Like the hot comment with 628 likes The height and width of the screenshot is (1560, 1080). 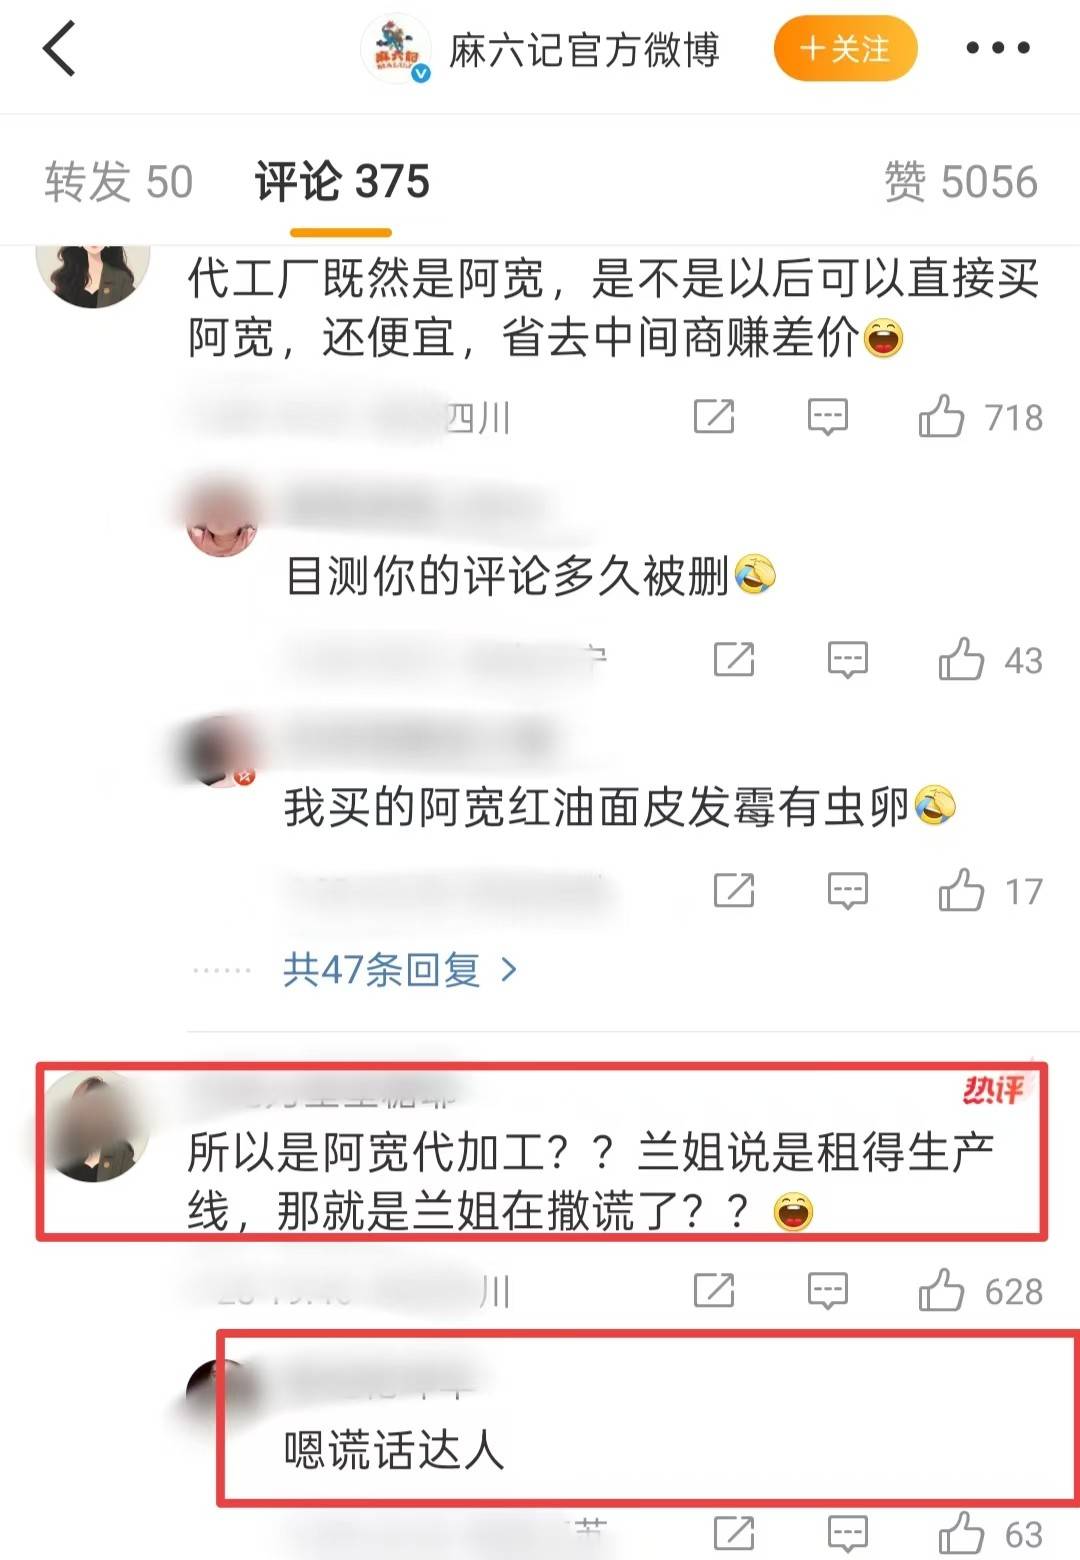click(980, 1291)
